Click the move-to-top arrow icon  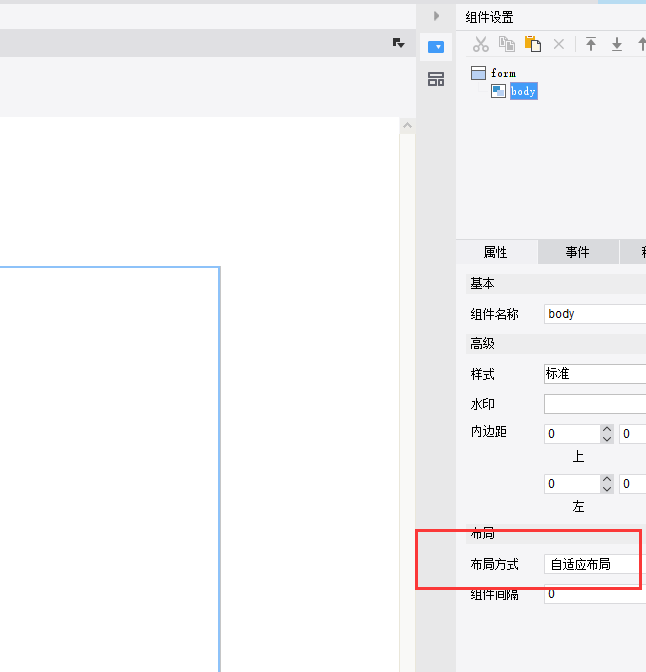[x=591, y=44]
